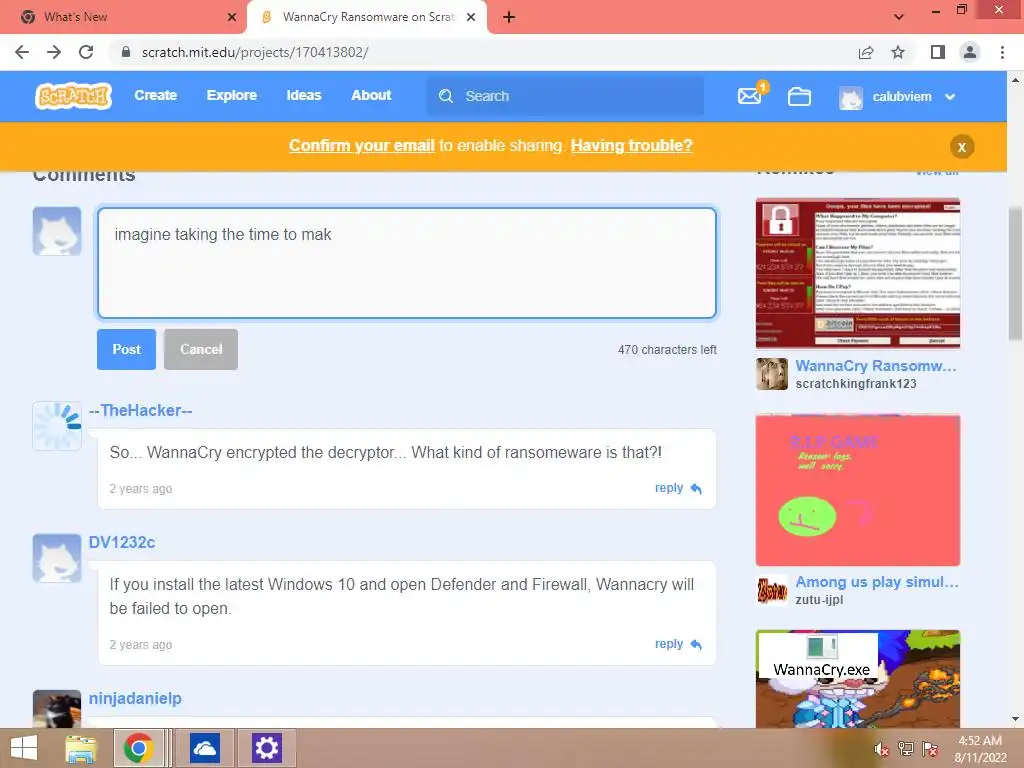Open the Chrome three-dot menu
1024x768 pixels.
pos(1002,52)
